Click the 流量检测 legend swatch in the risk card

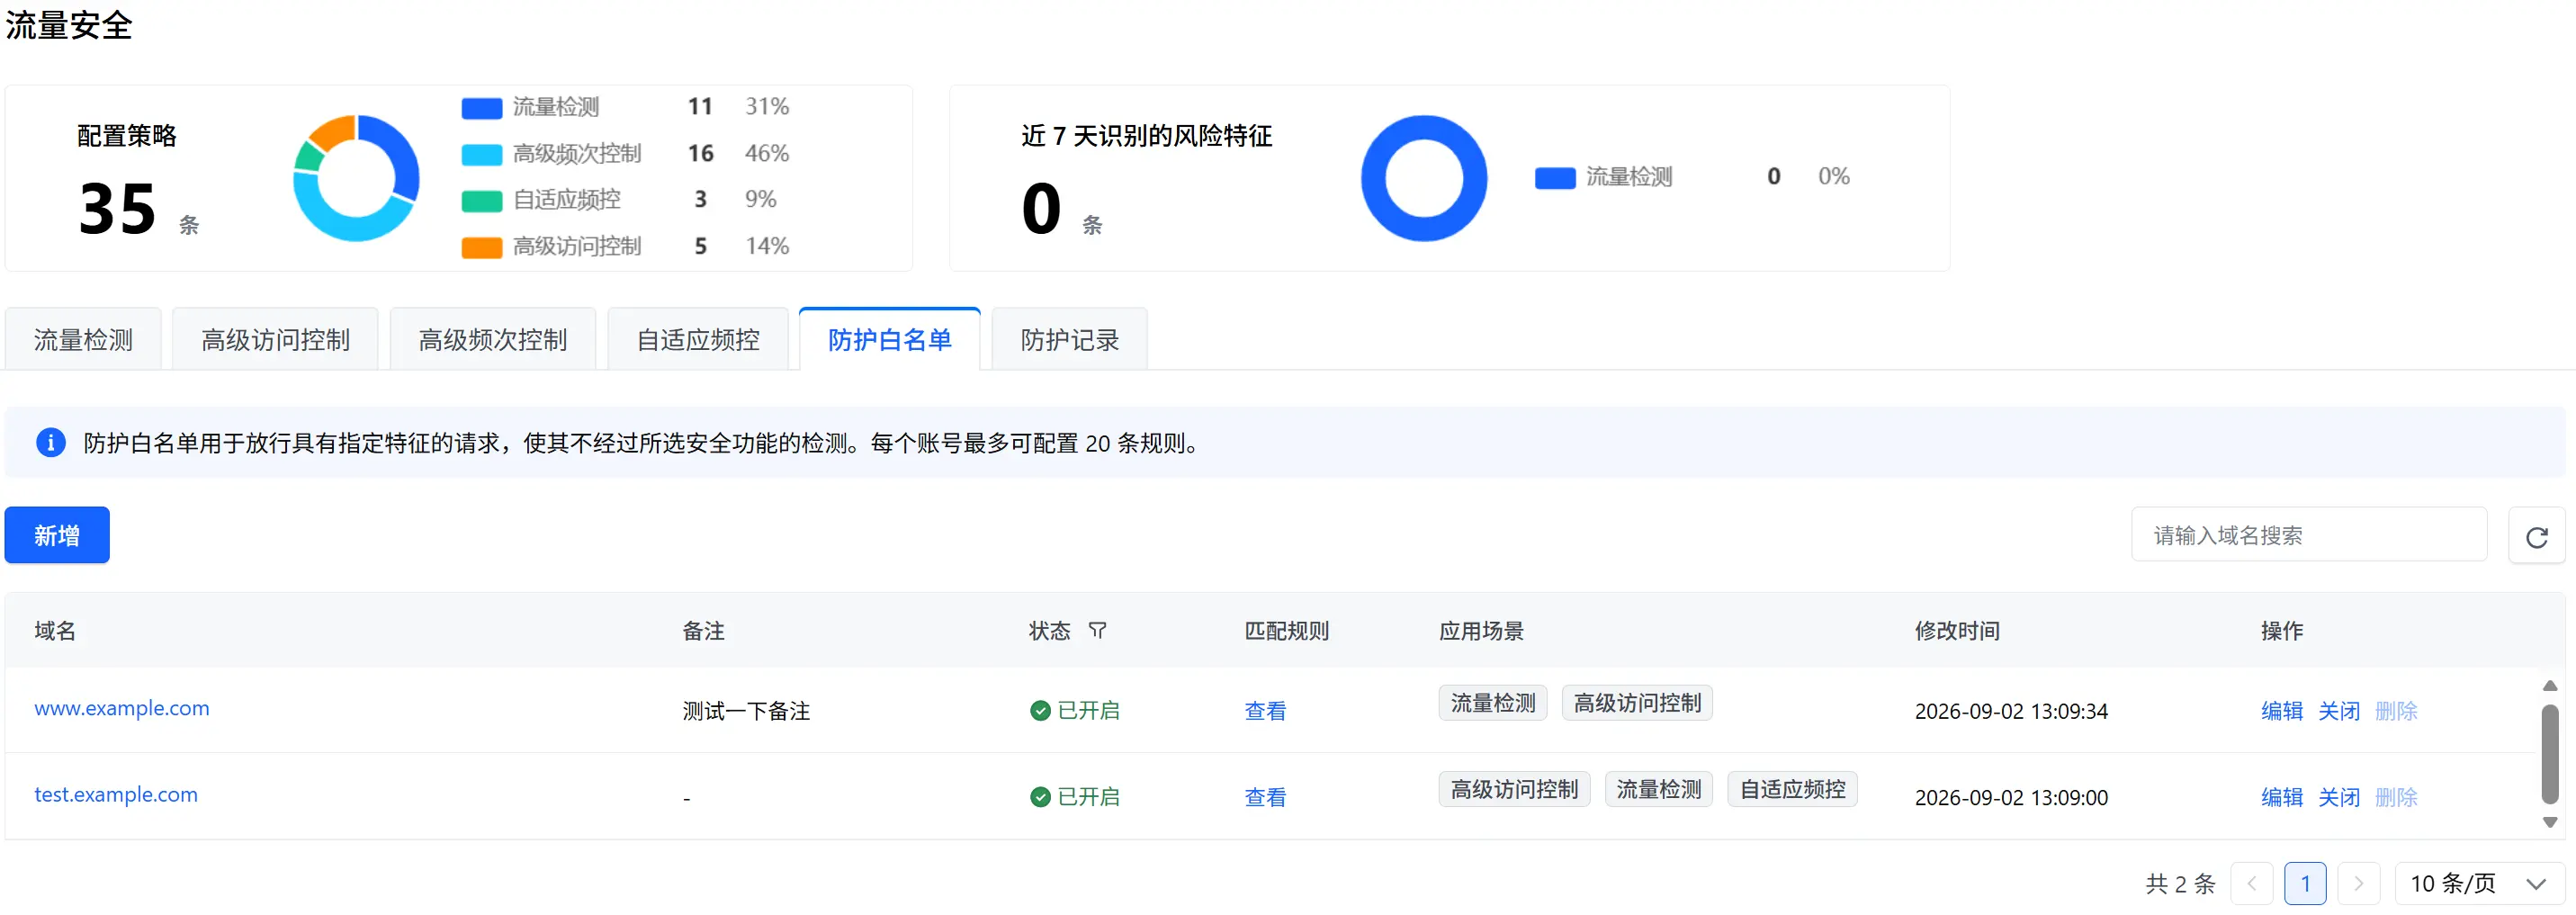1555,178
